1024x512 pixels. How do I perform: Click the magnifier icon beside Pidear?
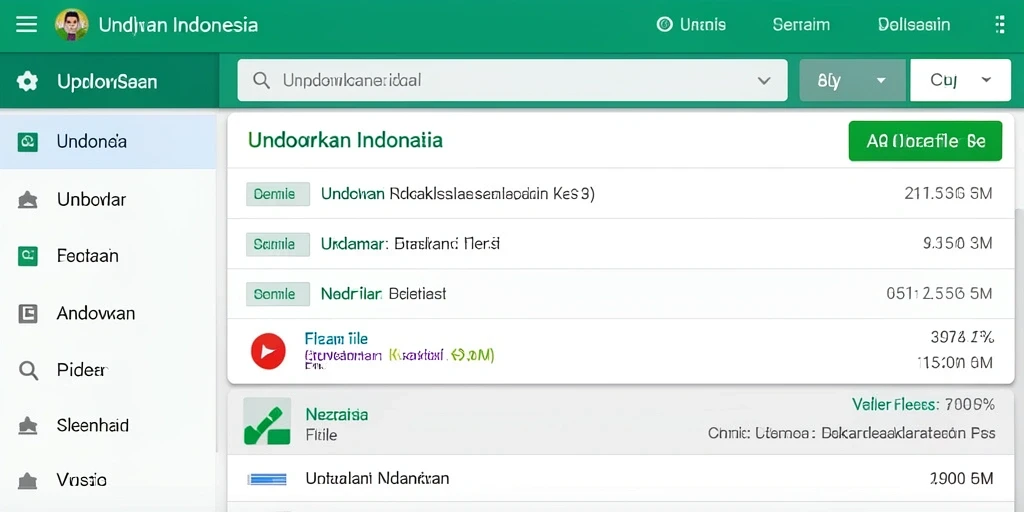27,370
